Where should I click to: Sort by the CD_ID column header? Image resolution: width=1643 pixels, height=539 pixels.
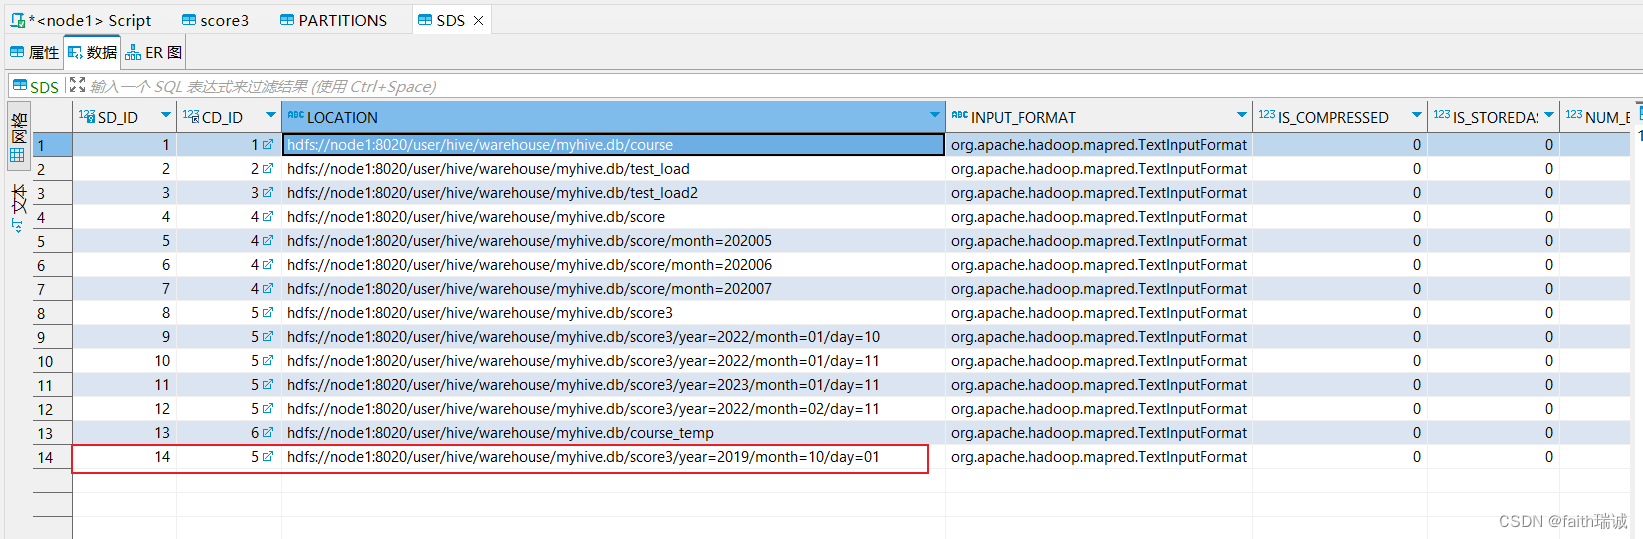221,117
